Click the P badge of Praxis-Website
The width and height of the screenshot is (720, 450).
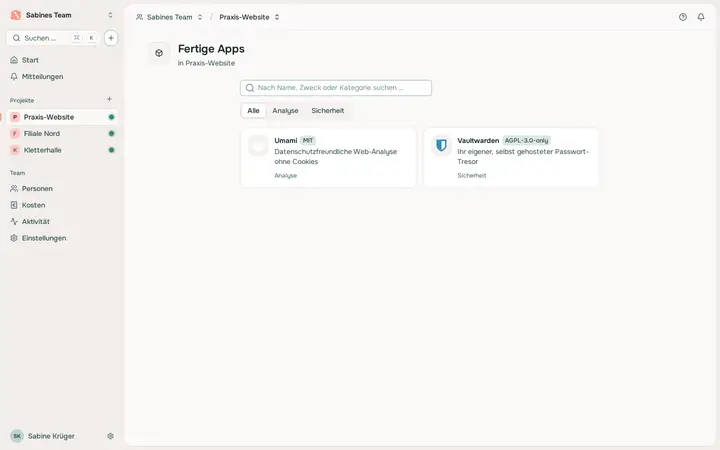pos(15,117)
